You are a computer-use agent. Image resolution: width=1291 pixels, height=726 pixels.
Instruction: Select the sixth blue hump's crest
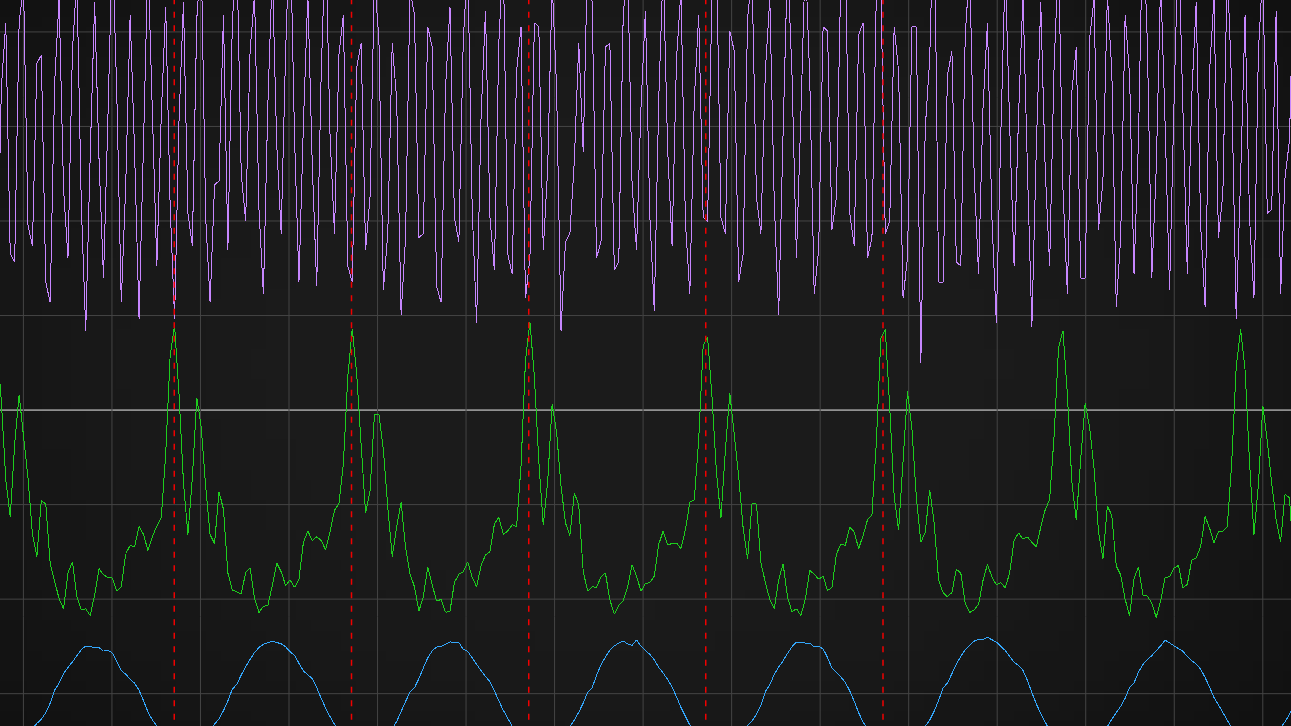click(x=987, y=638)
